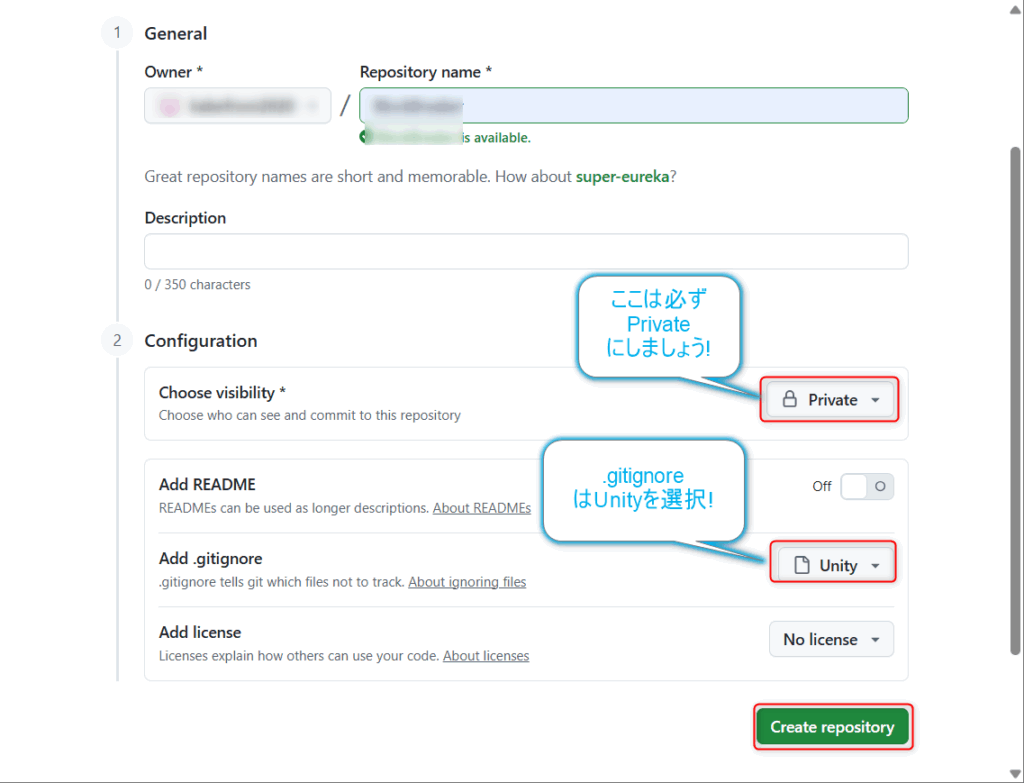Click the green availability check icon
This screenshot has width=1024, height=783.
(x=366, y=138)
